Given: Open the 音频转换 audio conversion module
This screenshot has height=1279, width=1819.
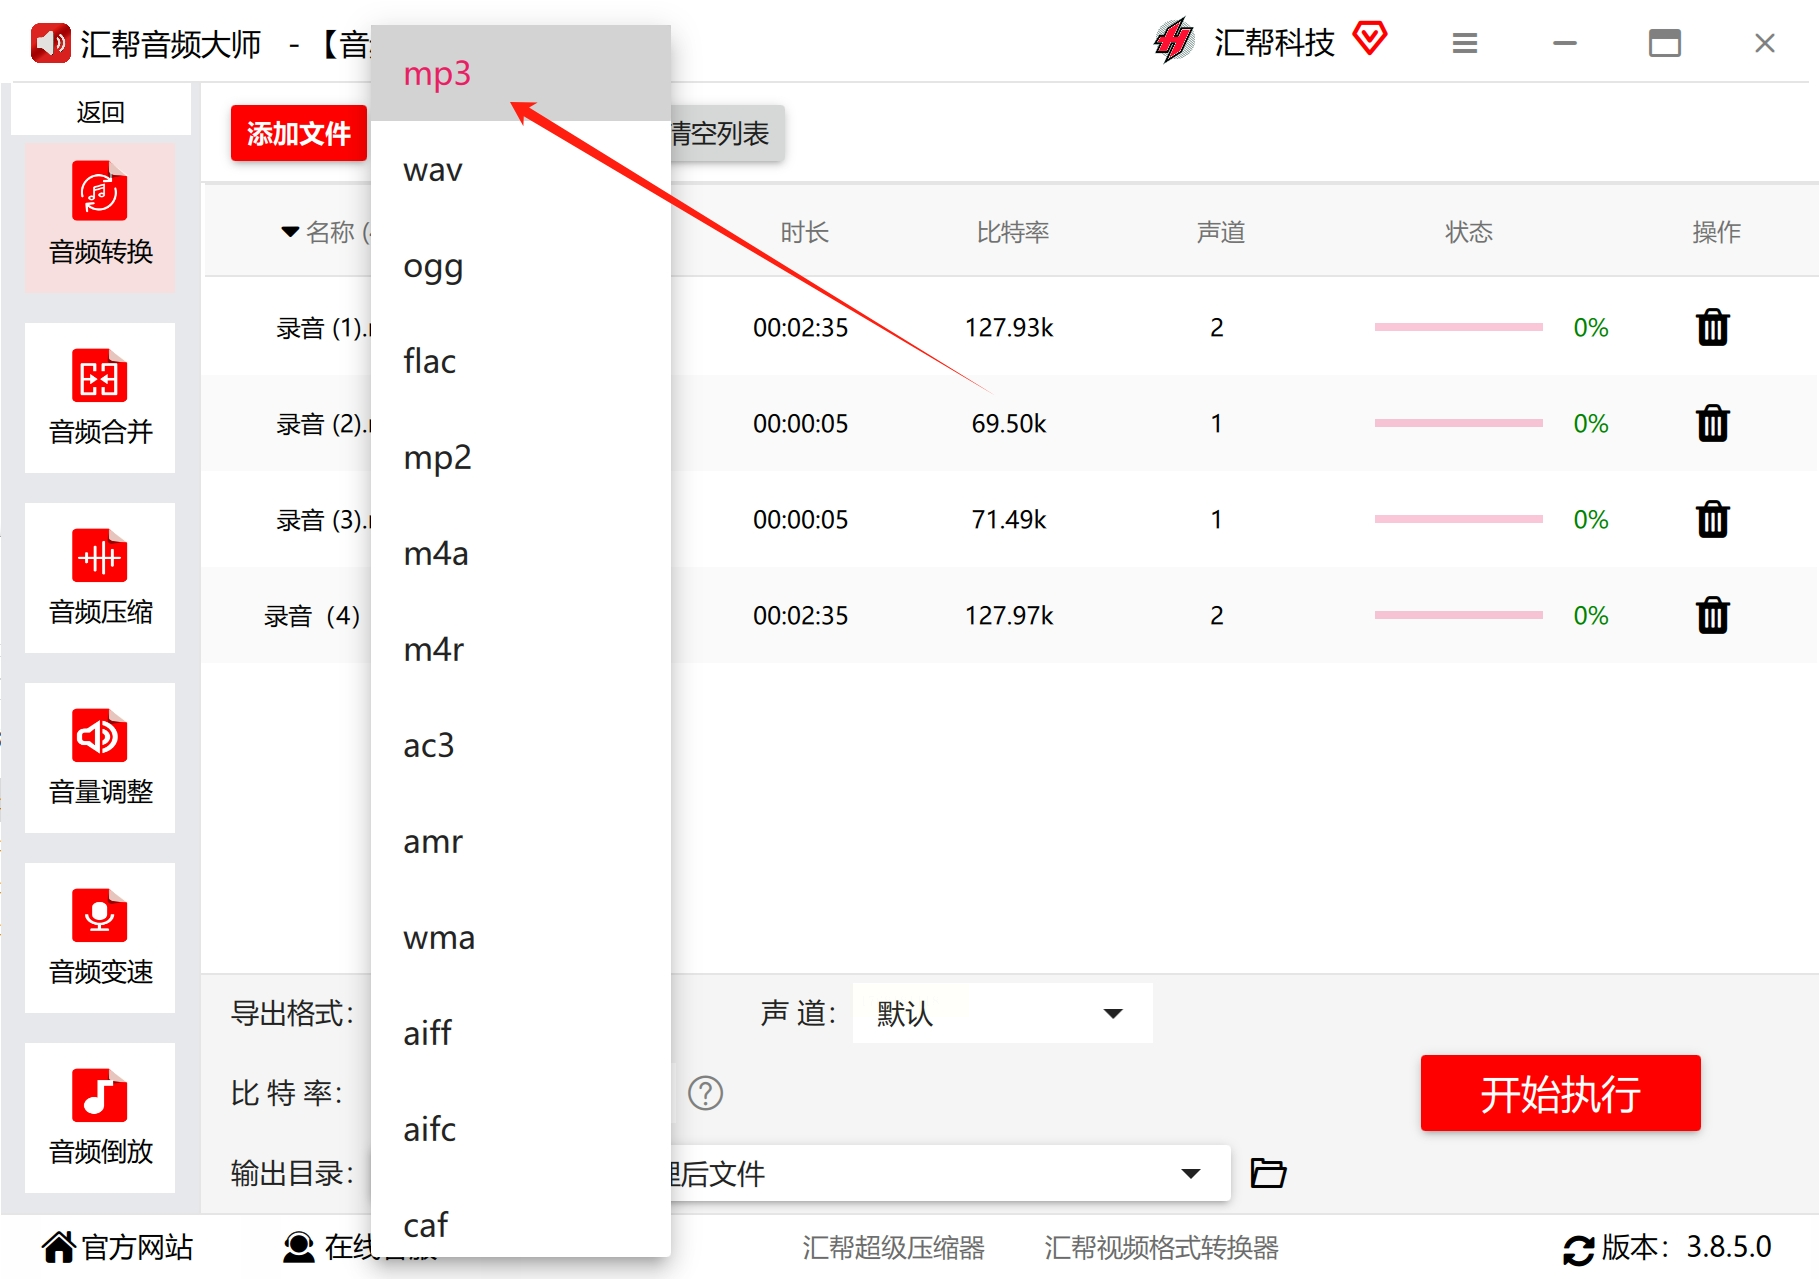Looking at the screenshot, I should (x=100, y=217).
